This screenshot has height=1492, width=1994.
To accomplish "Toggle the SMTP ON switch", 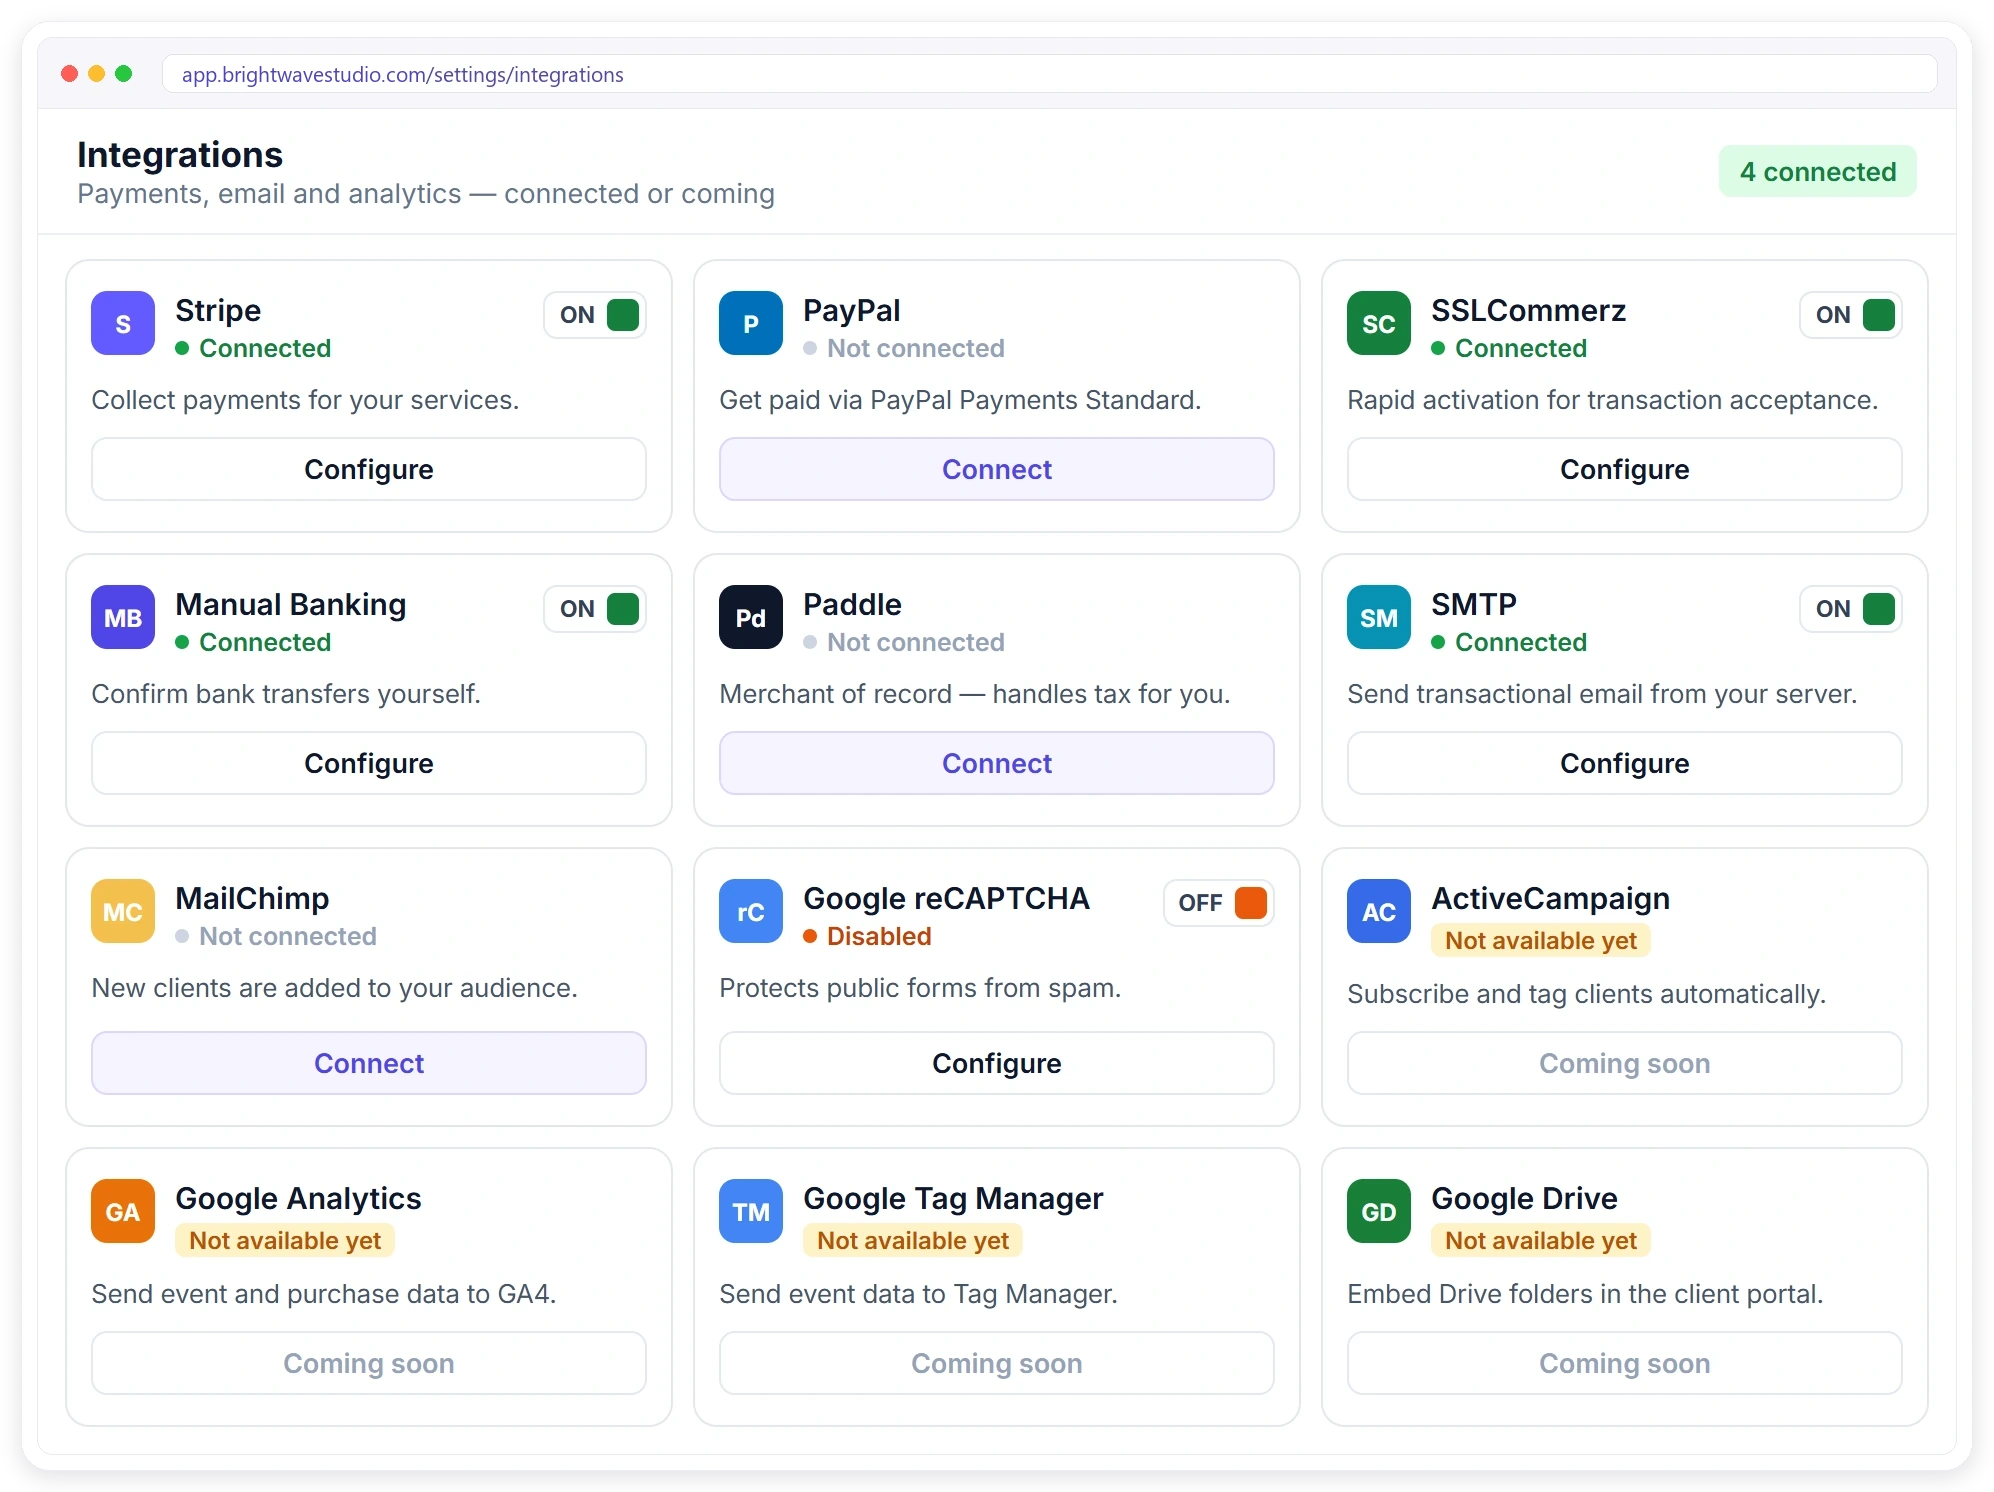I will tap(1851, 609).
